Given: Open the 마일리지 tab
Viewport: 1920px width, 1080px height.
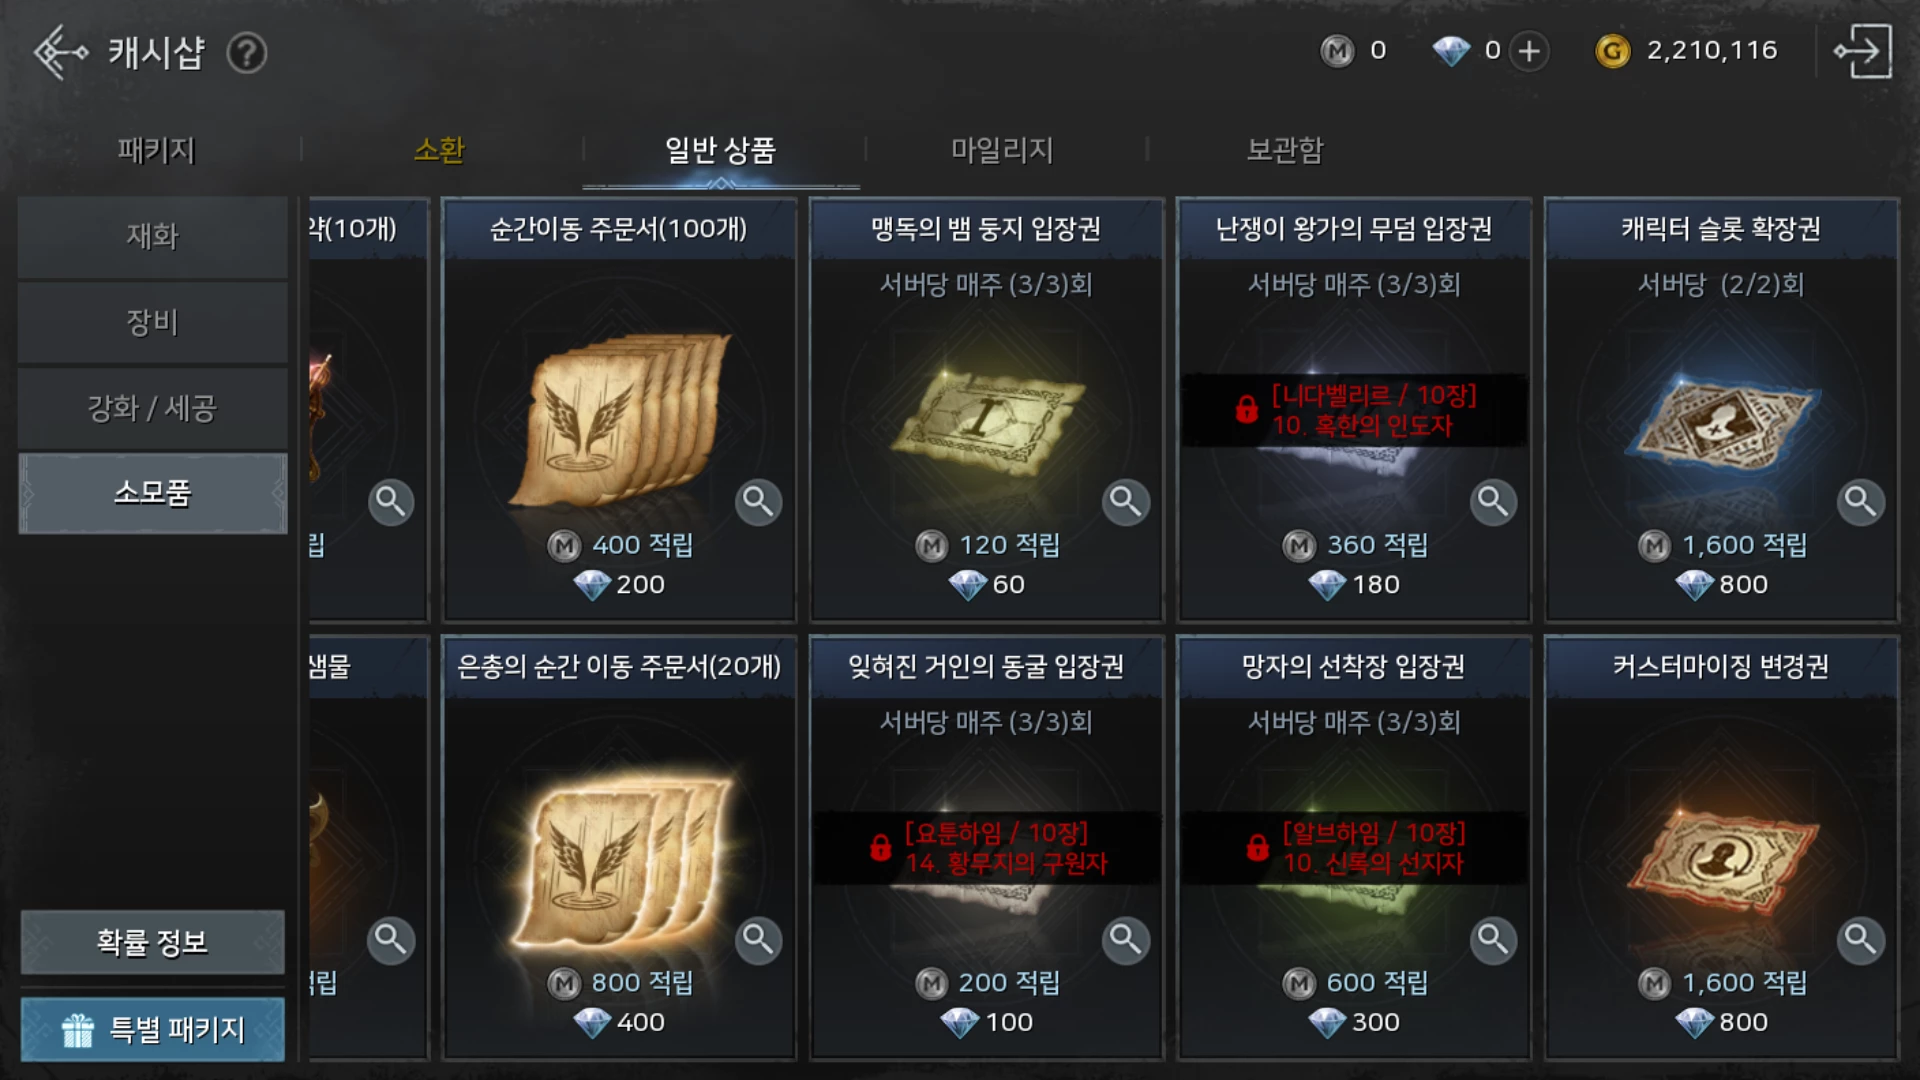Looking at the screenshot, I should [1002, 150].
